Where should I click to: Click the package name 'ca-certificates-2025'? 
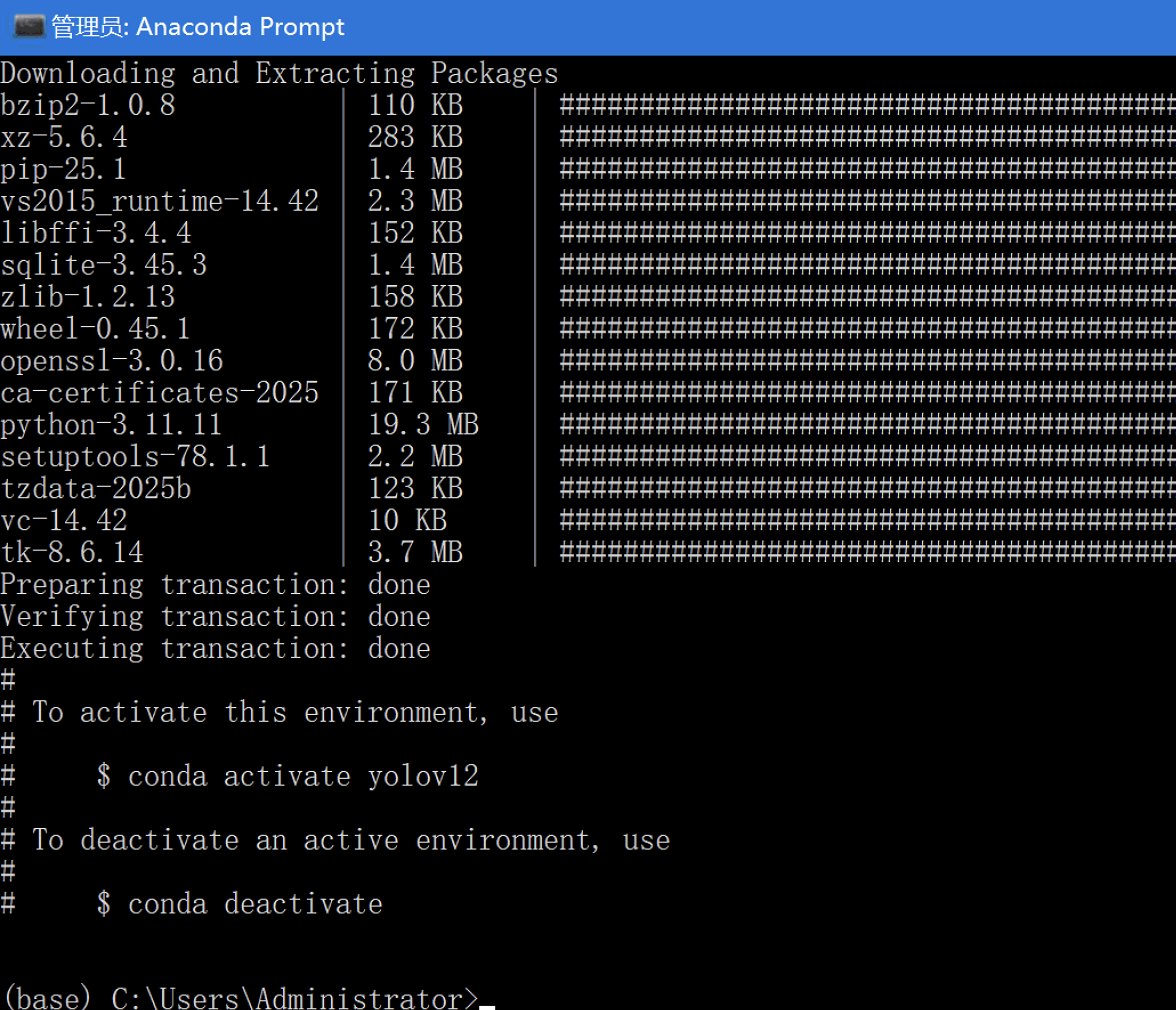[160, 393]
